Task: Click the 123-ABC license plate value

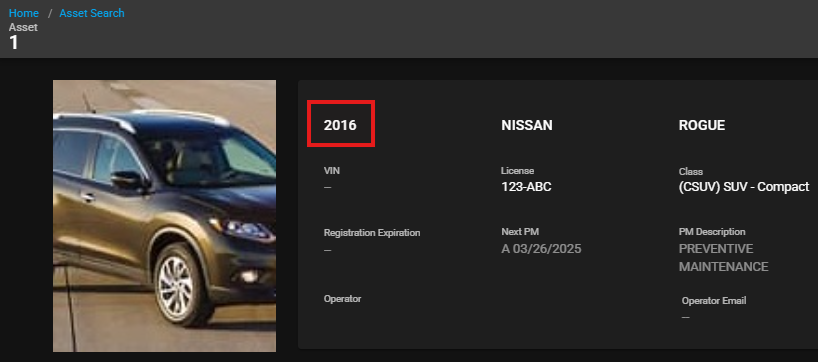Action: tap(526, 187)
